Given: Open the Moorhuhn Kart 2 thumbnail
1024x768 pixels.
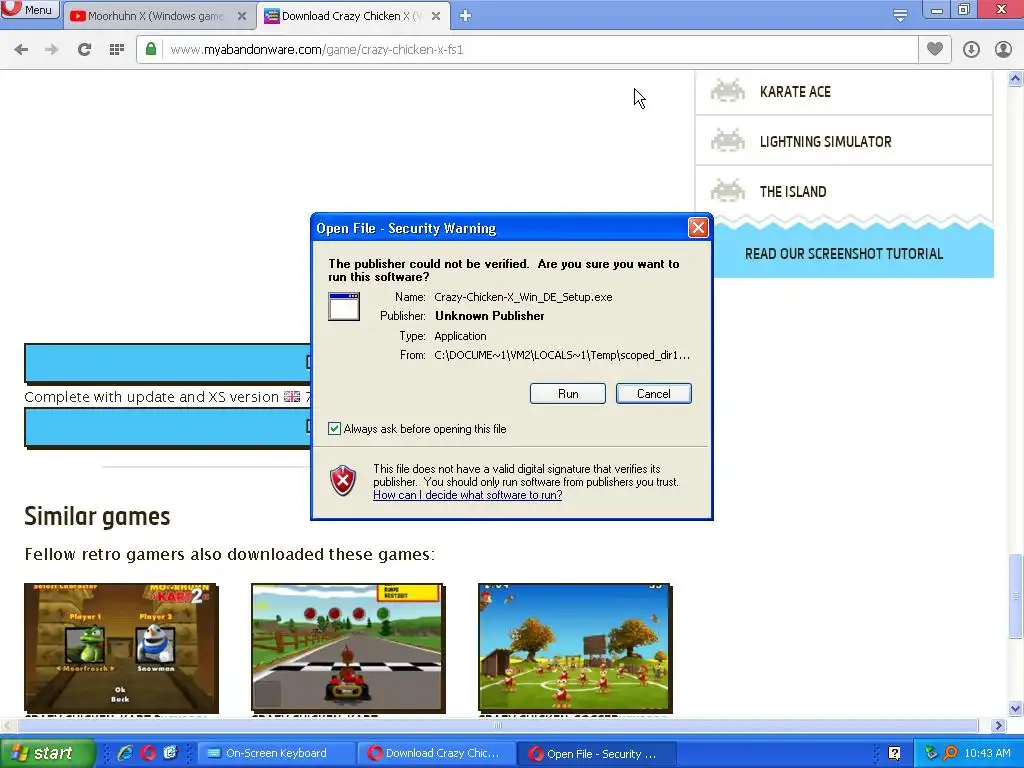Looking at the screenshot, I should coord(121,648).
